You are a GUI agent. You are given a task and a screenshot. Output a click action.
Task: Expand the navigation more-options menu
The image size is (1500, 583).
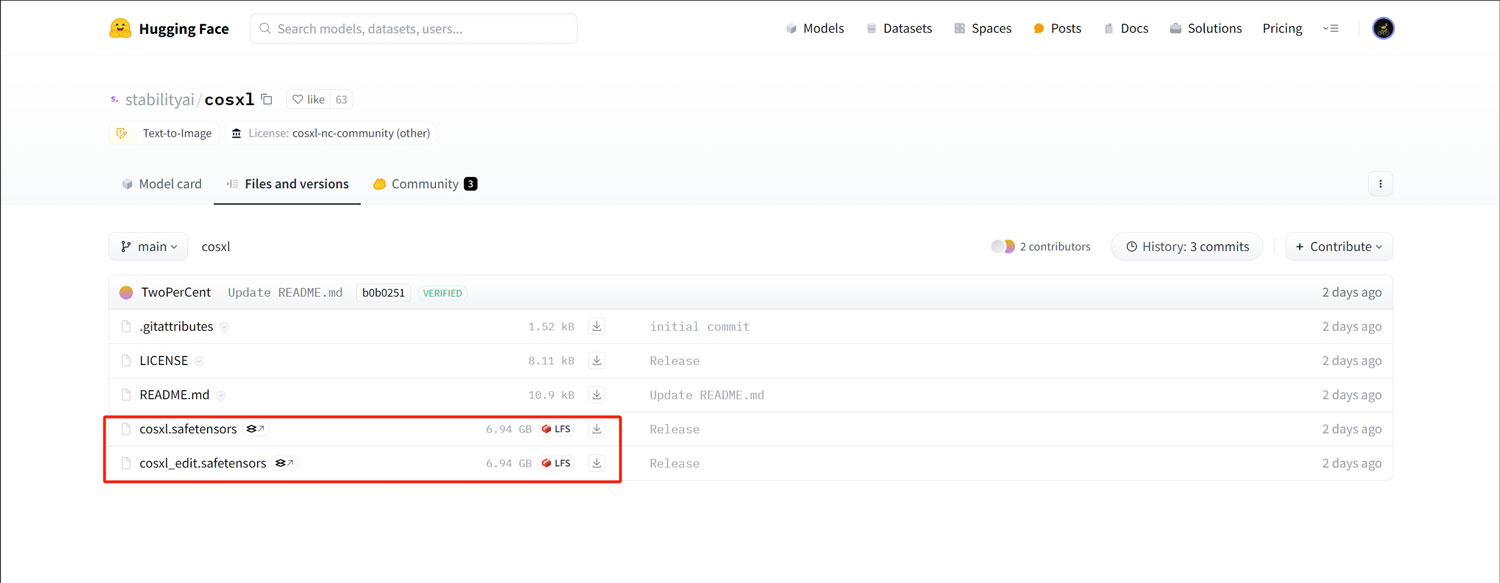point(1330,29)
